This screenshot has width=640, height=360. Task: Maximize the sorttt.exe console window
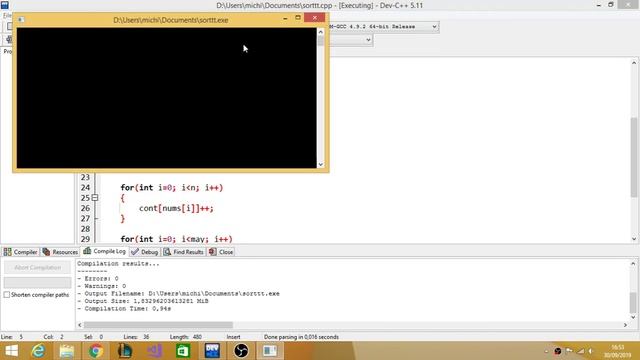coord(298,18)
